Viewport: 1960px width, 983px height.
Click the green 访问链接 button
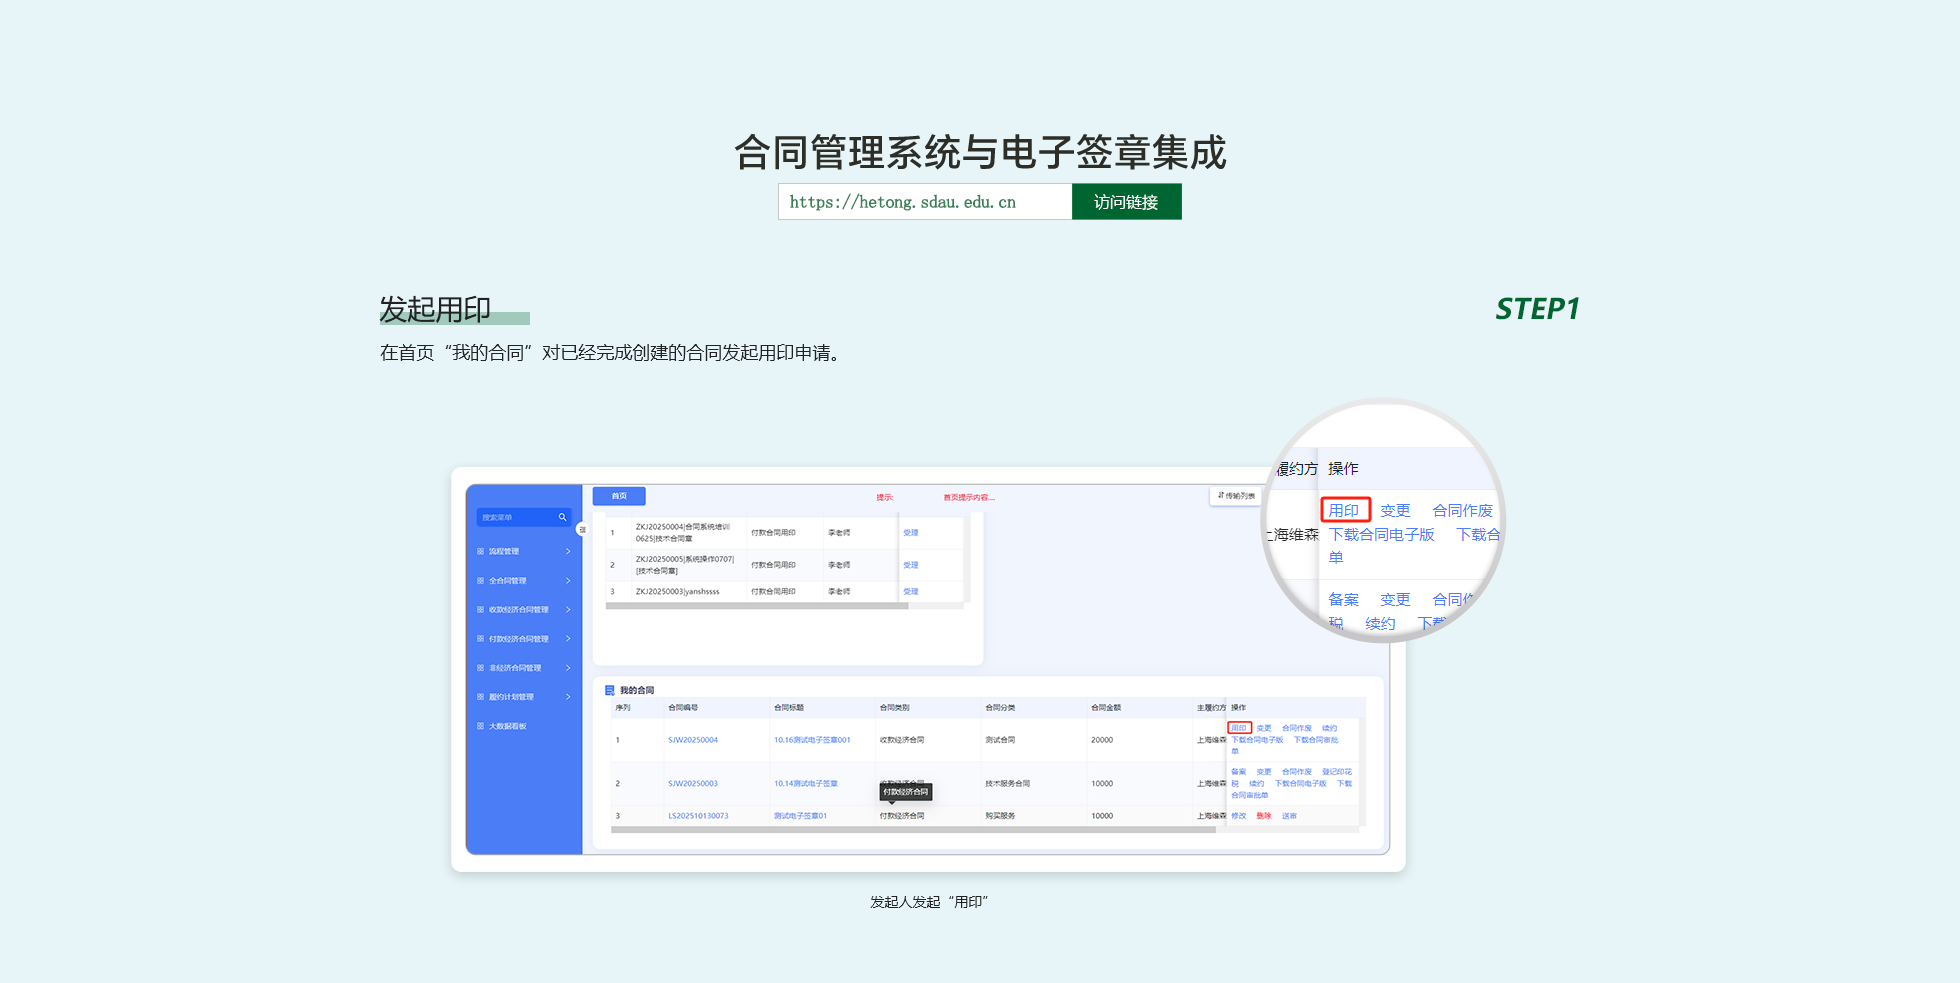[1126, 202]
